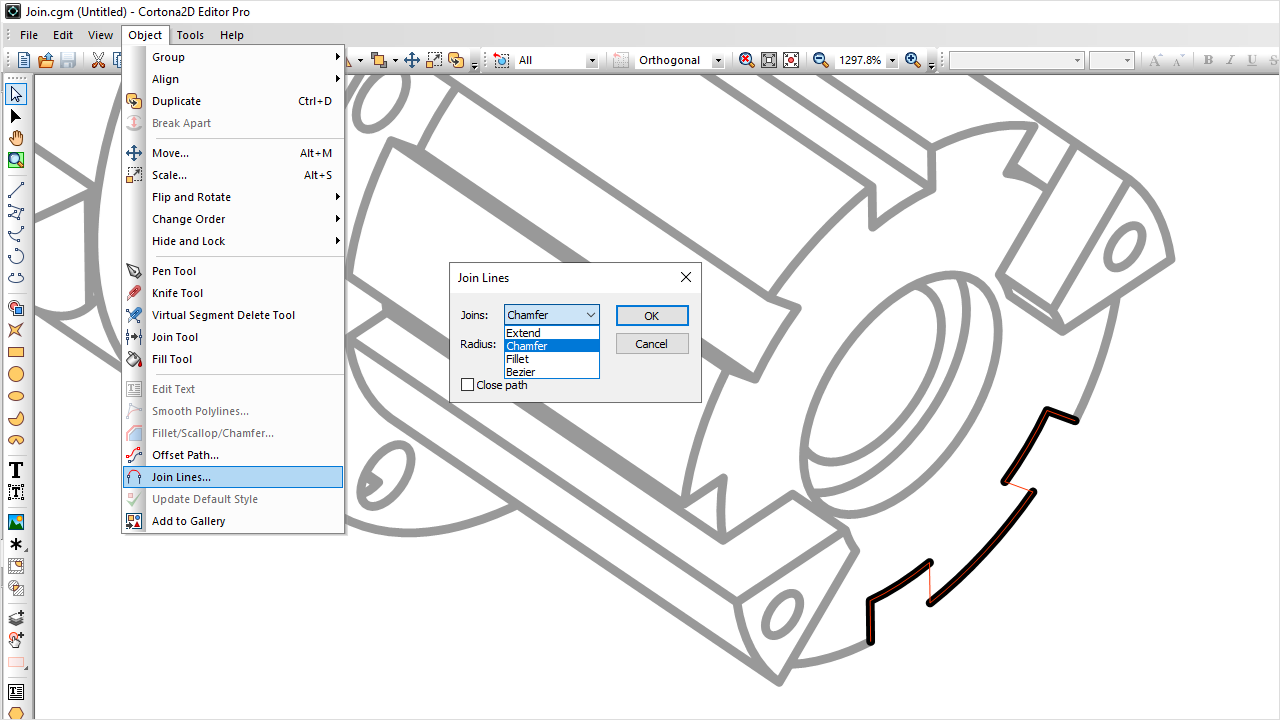The height and width of the screenshot is (720, 1280).
Task: Click OK in the Join Lines dialog
Action: 651,315
